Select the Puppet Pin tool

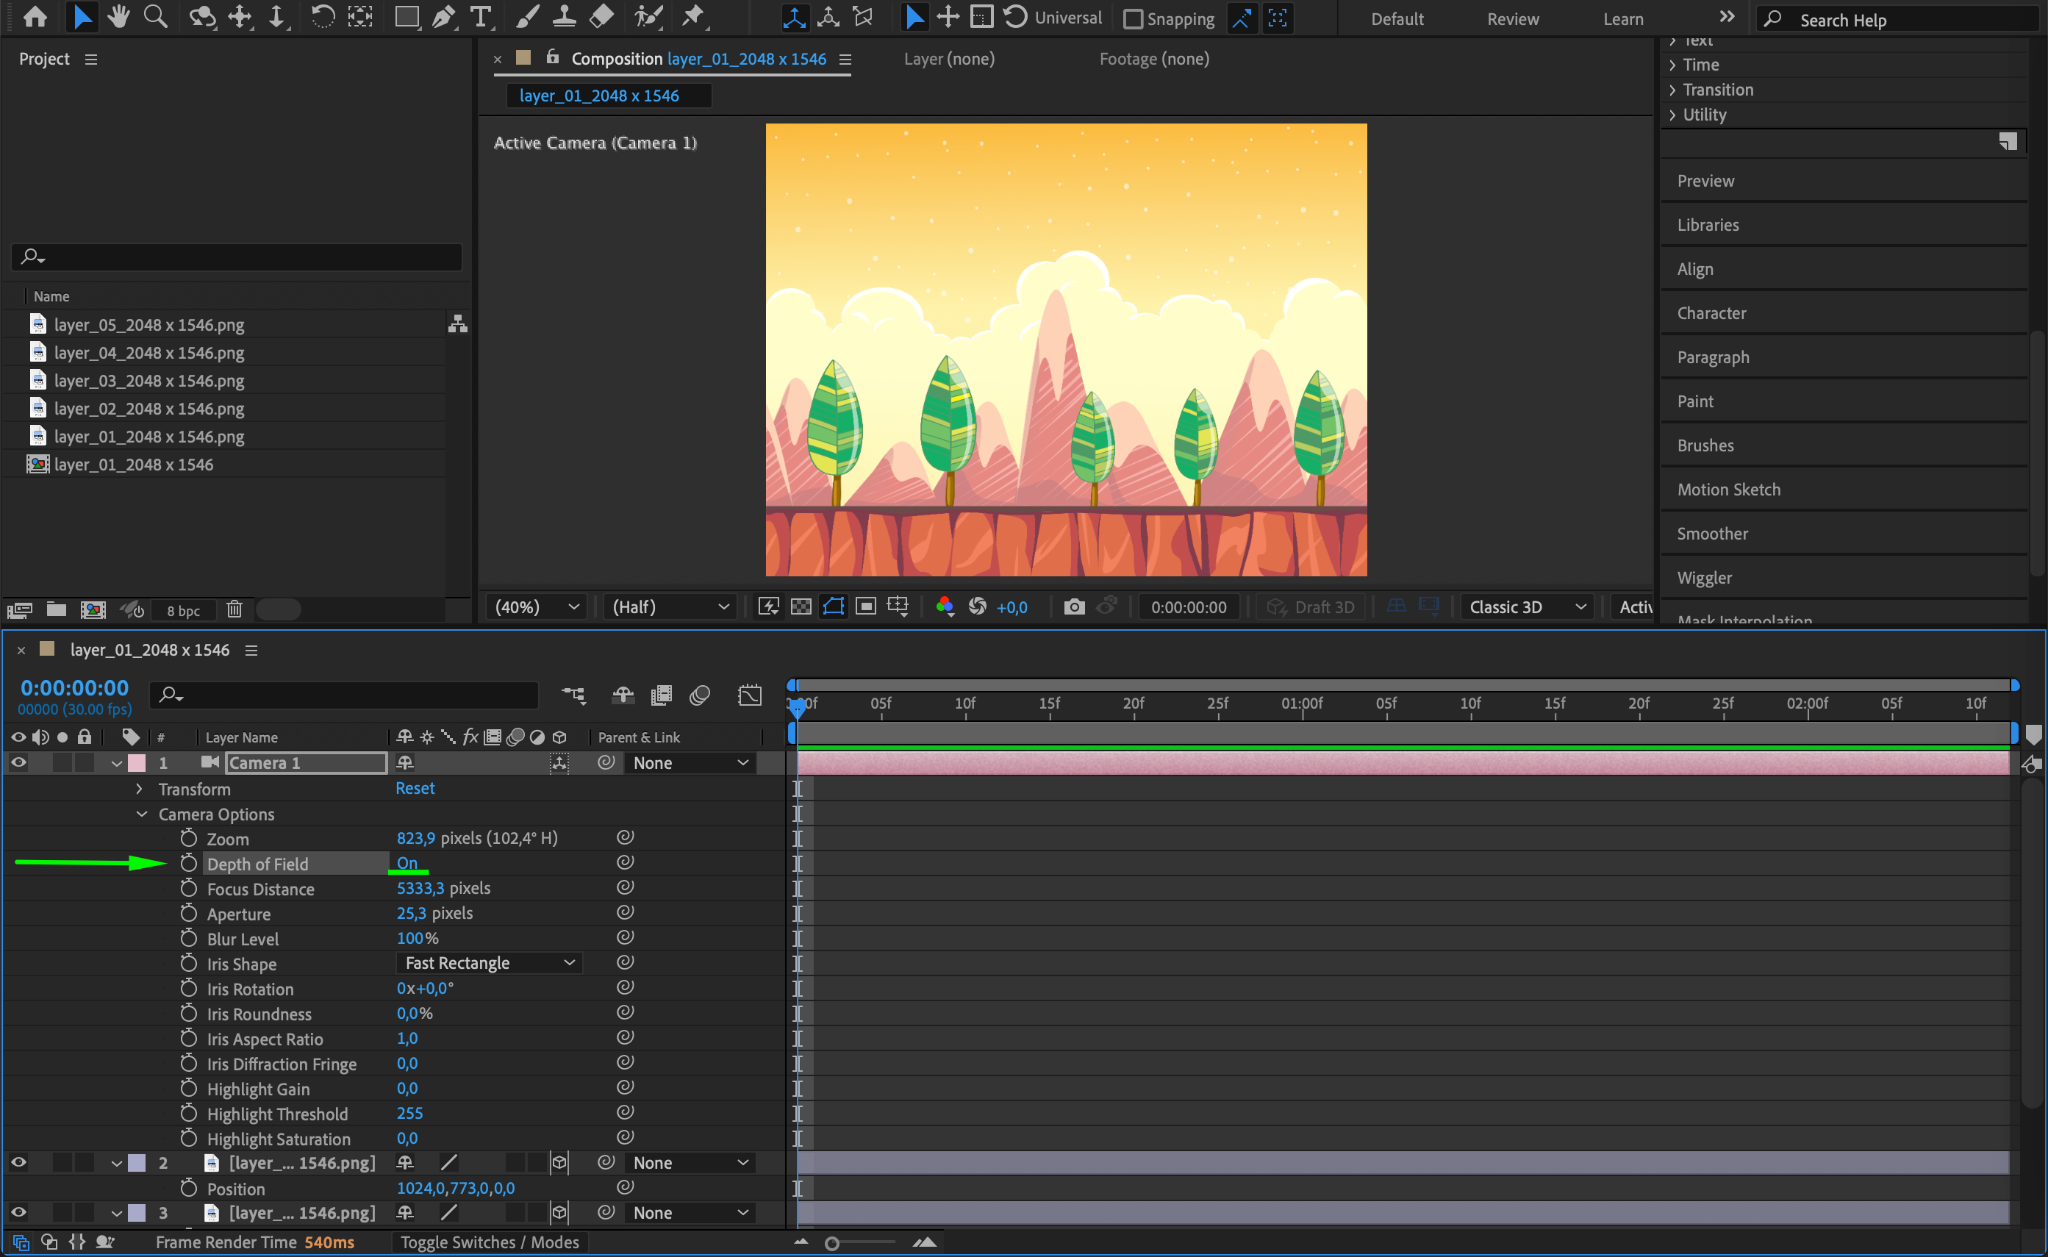[x=692, y=16]
